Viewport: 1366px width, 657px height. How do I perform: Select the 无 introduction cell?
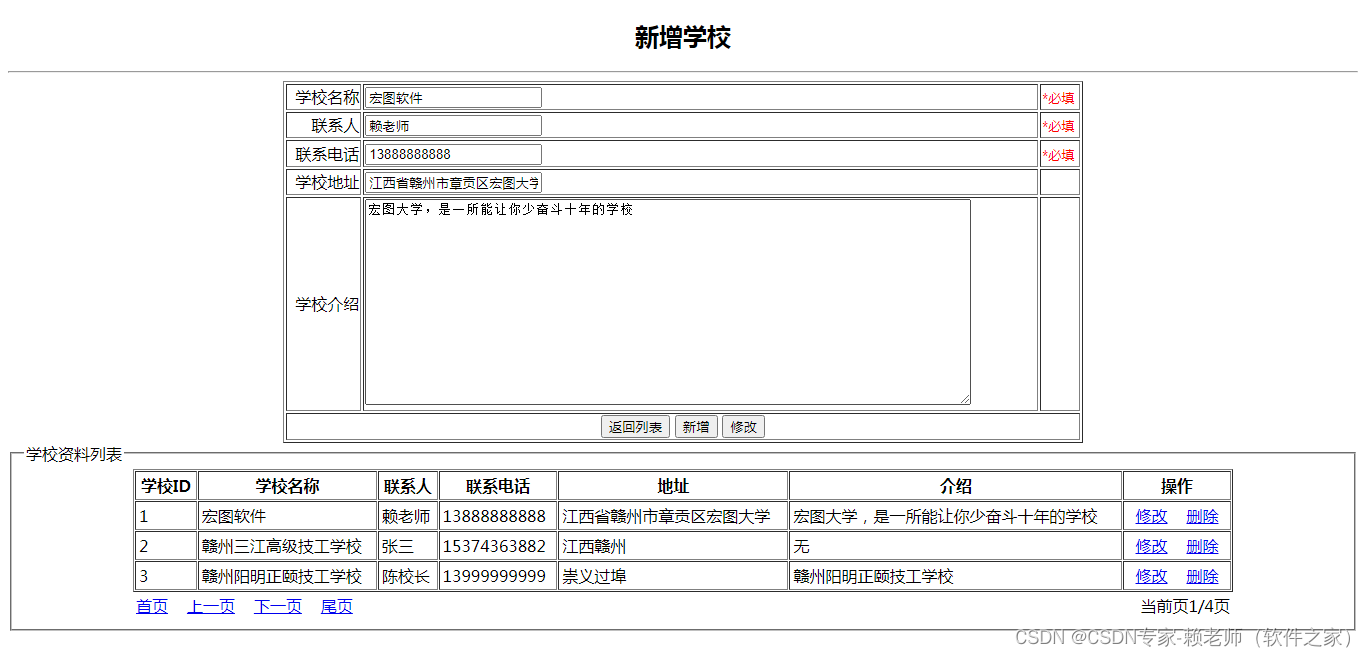coord(956,546)
